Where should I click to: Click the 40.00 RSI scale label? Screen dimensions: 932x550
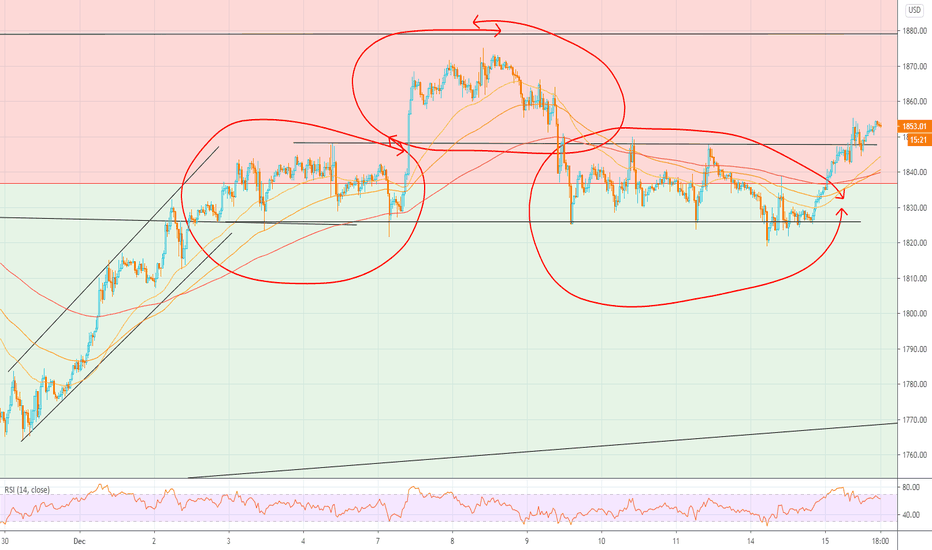pos(911,515)
